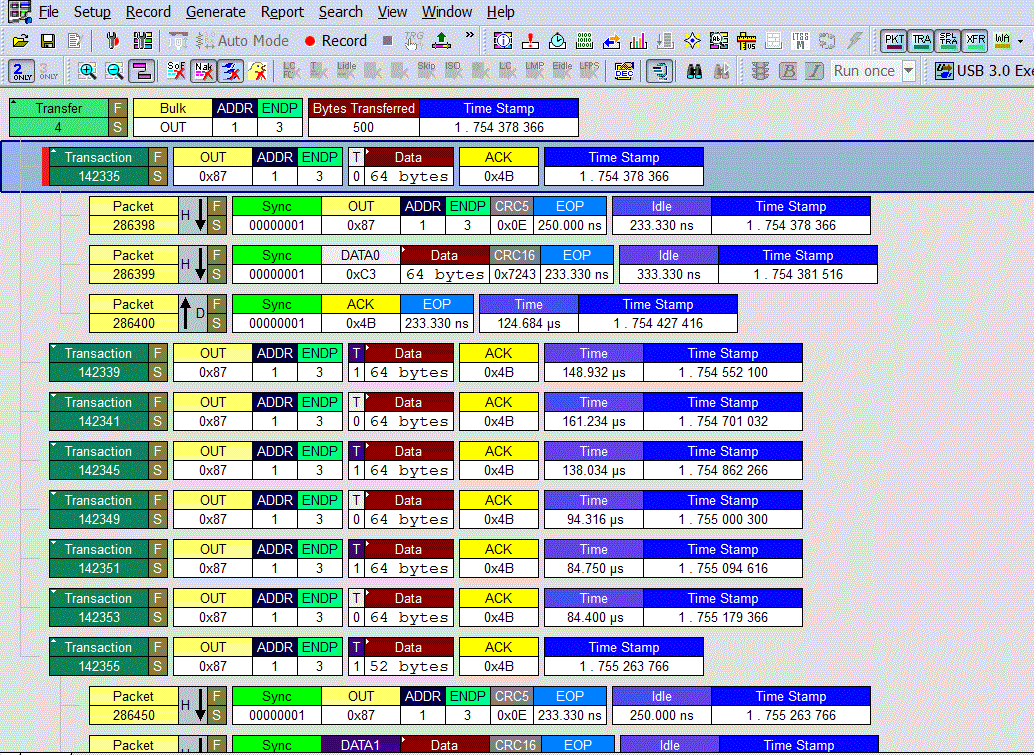Toggle the USB 2 ONLY filter
The width and height of the screenshot is (1034, 755).
coord(22,71)
